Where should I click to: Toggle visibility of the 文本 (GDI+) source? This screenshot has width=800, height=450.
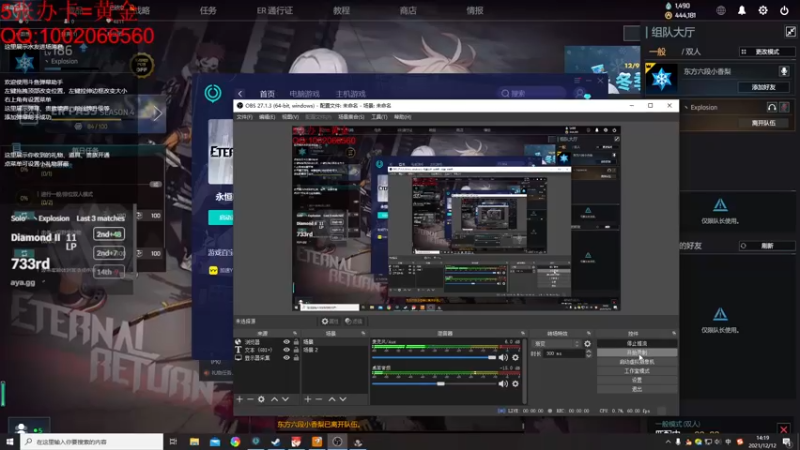[x=286, y=350]
